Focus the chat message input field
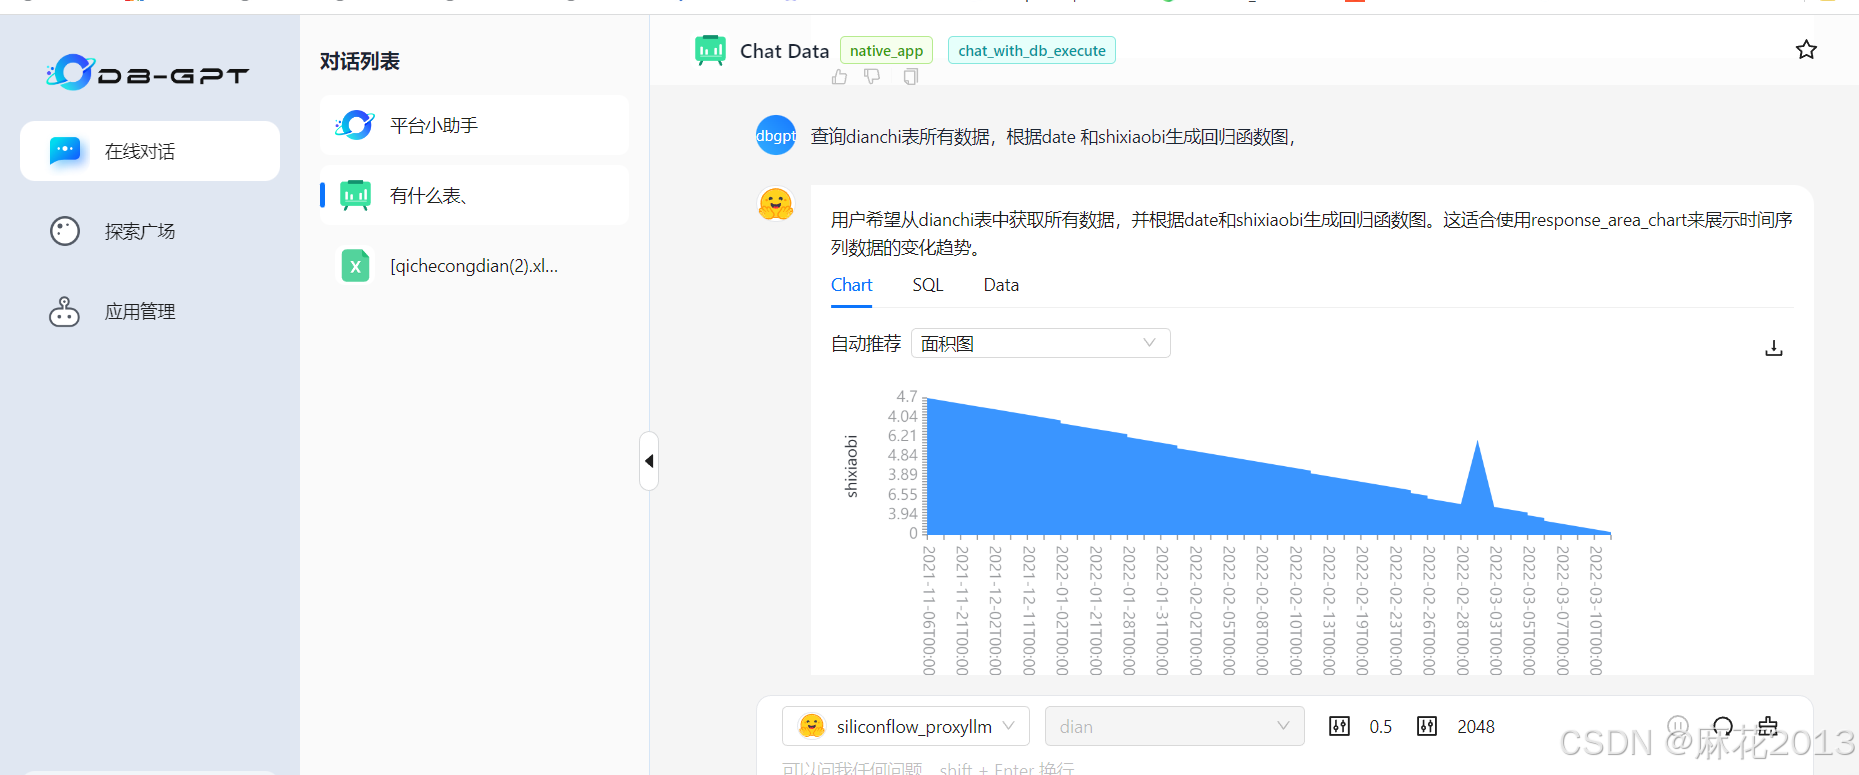 tap(1285, 767)
